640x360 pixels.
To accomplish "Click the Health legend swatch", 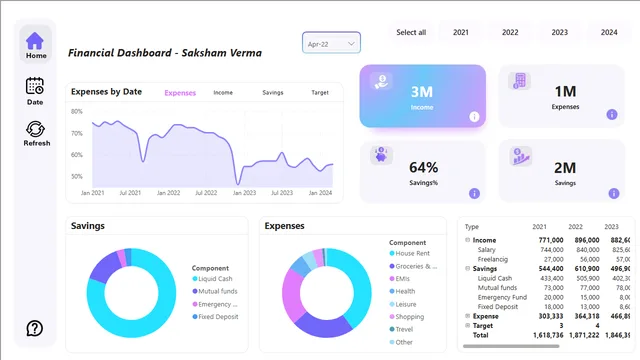I will [392, 291].
